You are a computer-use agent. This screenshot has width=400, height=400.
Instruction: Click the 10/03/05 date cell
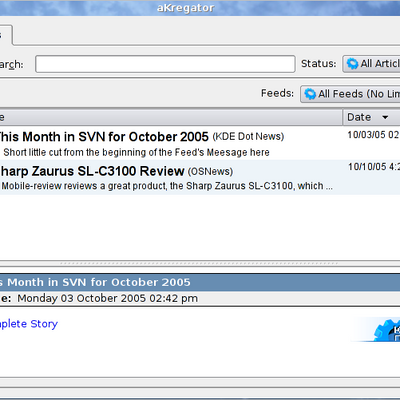373,135
